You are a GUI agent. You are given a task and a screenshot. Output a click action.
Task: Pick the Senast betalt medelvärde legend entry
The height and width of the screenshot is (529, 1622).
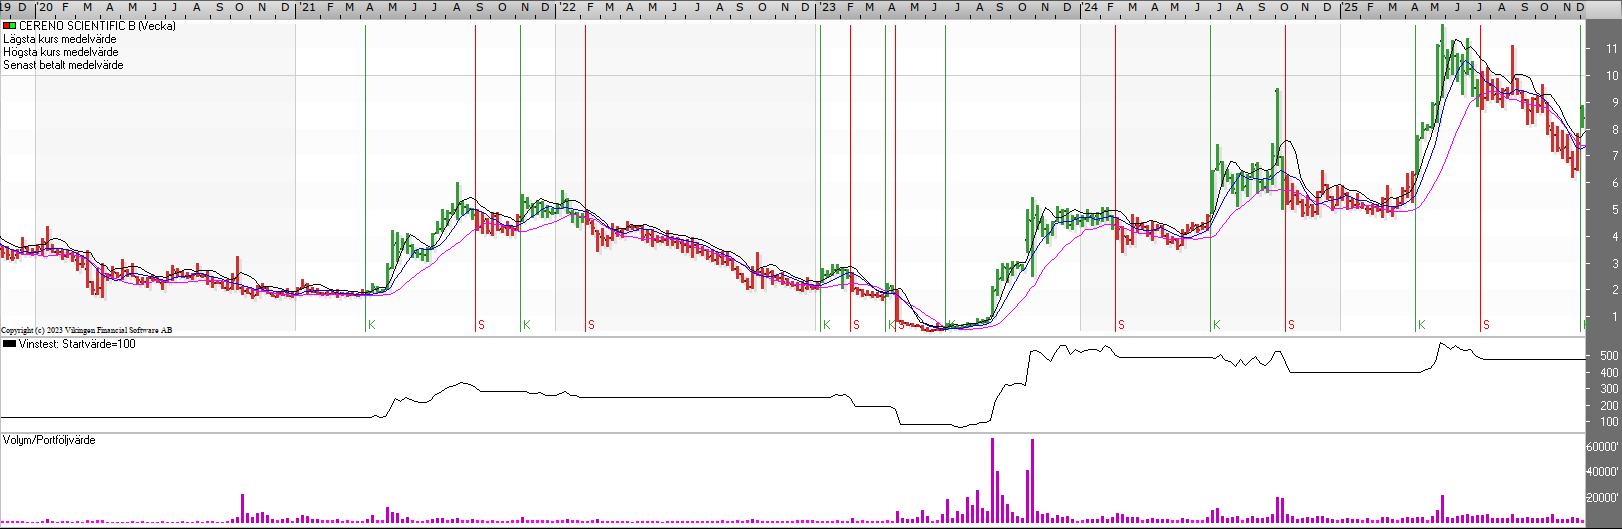click(63, 65)
